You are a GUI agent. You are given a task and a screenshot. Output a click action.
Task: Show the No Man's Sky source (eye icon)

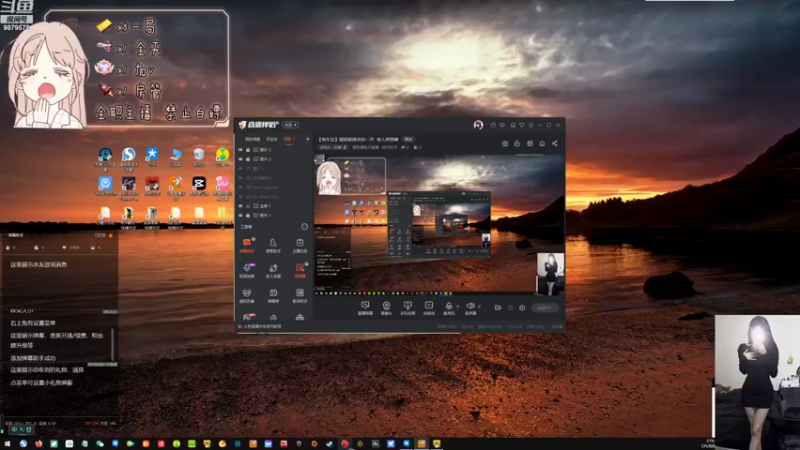pos(240,196)
